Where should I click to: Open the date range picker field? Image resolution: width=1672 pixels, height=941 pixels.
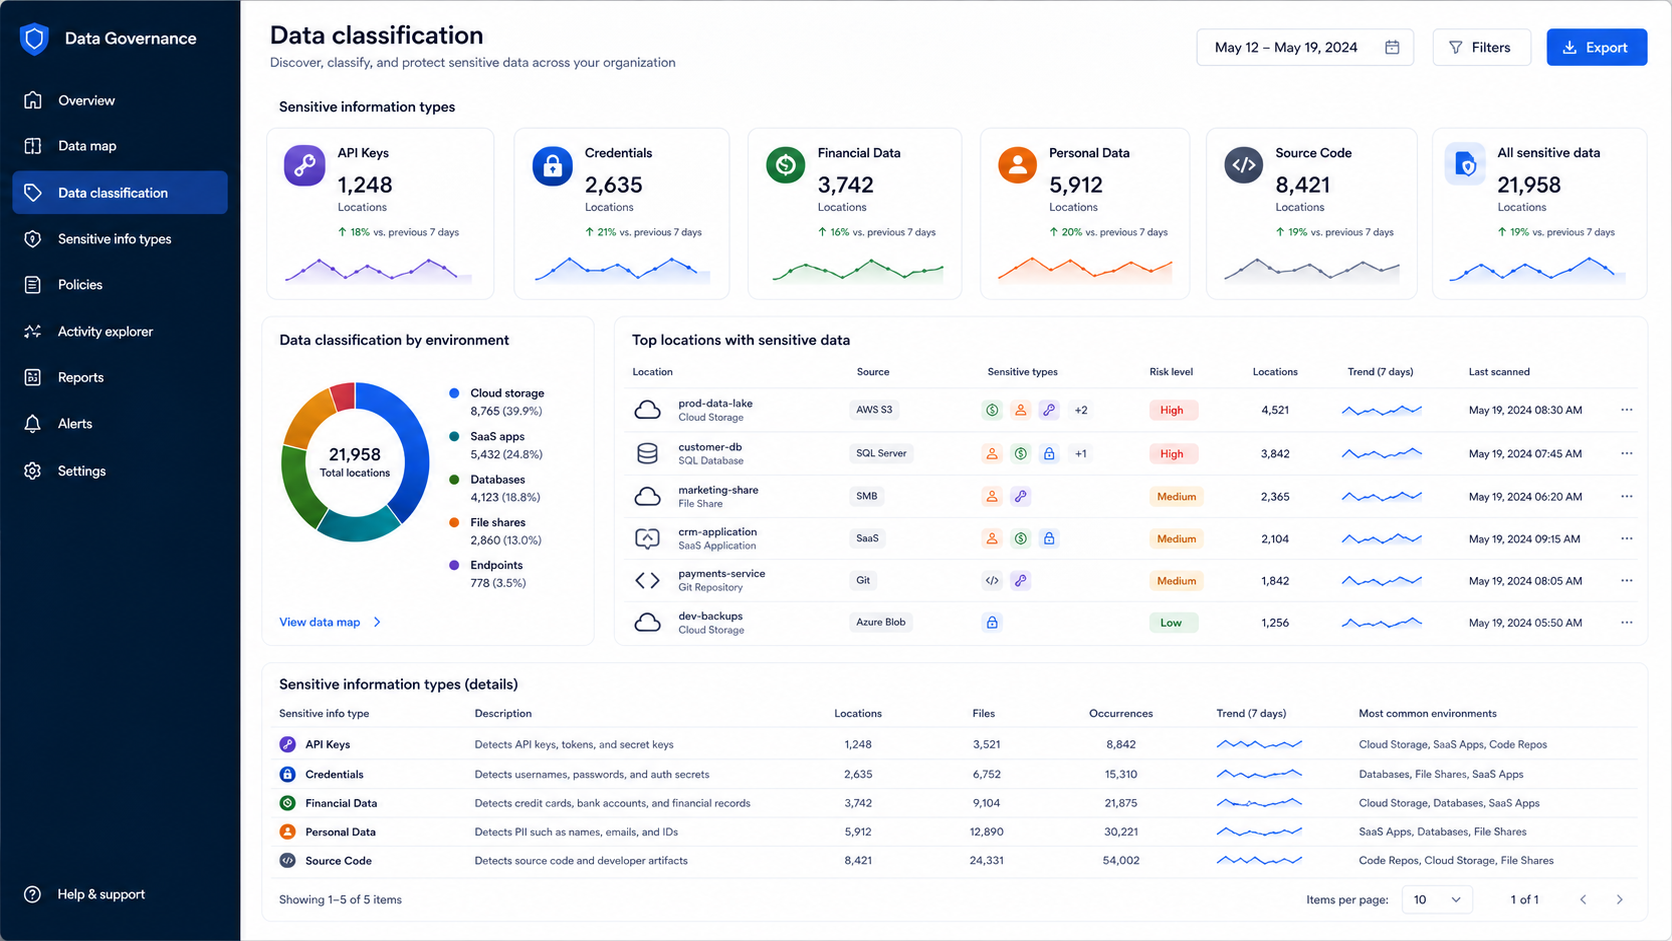(x=1305, y=47)
